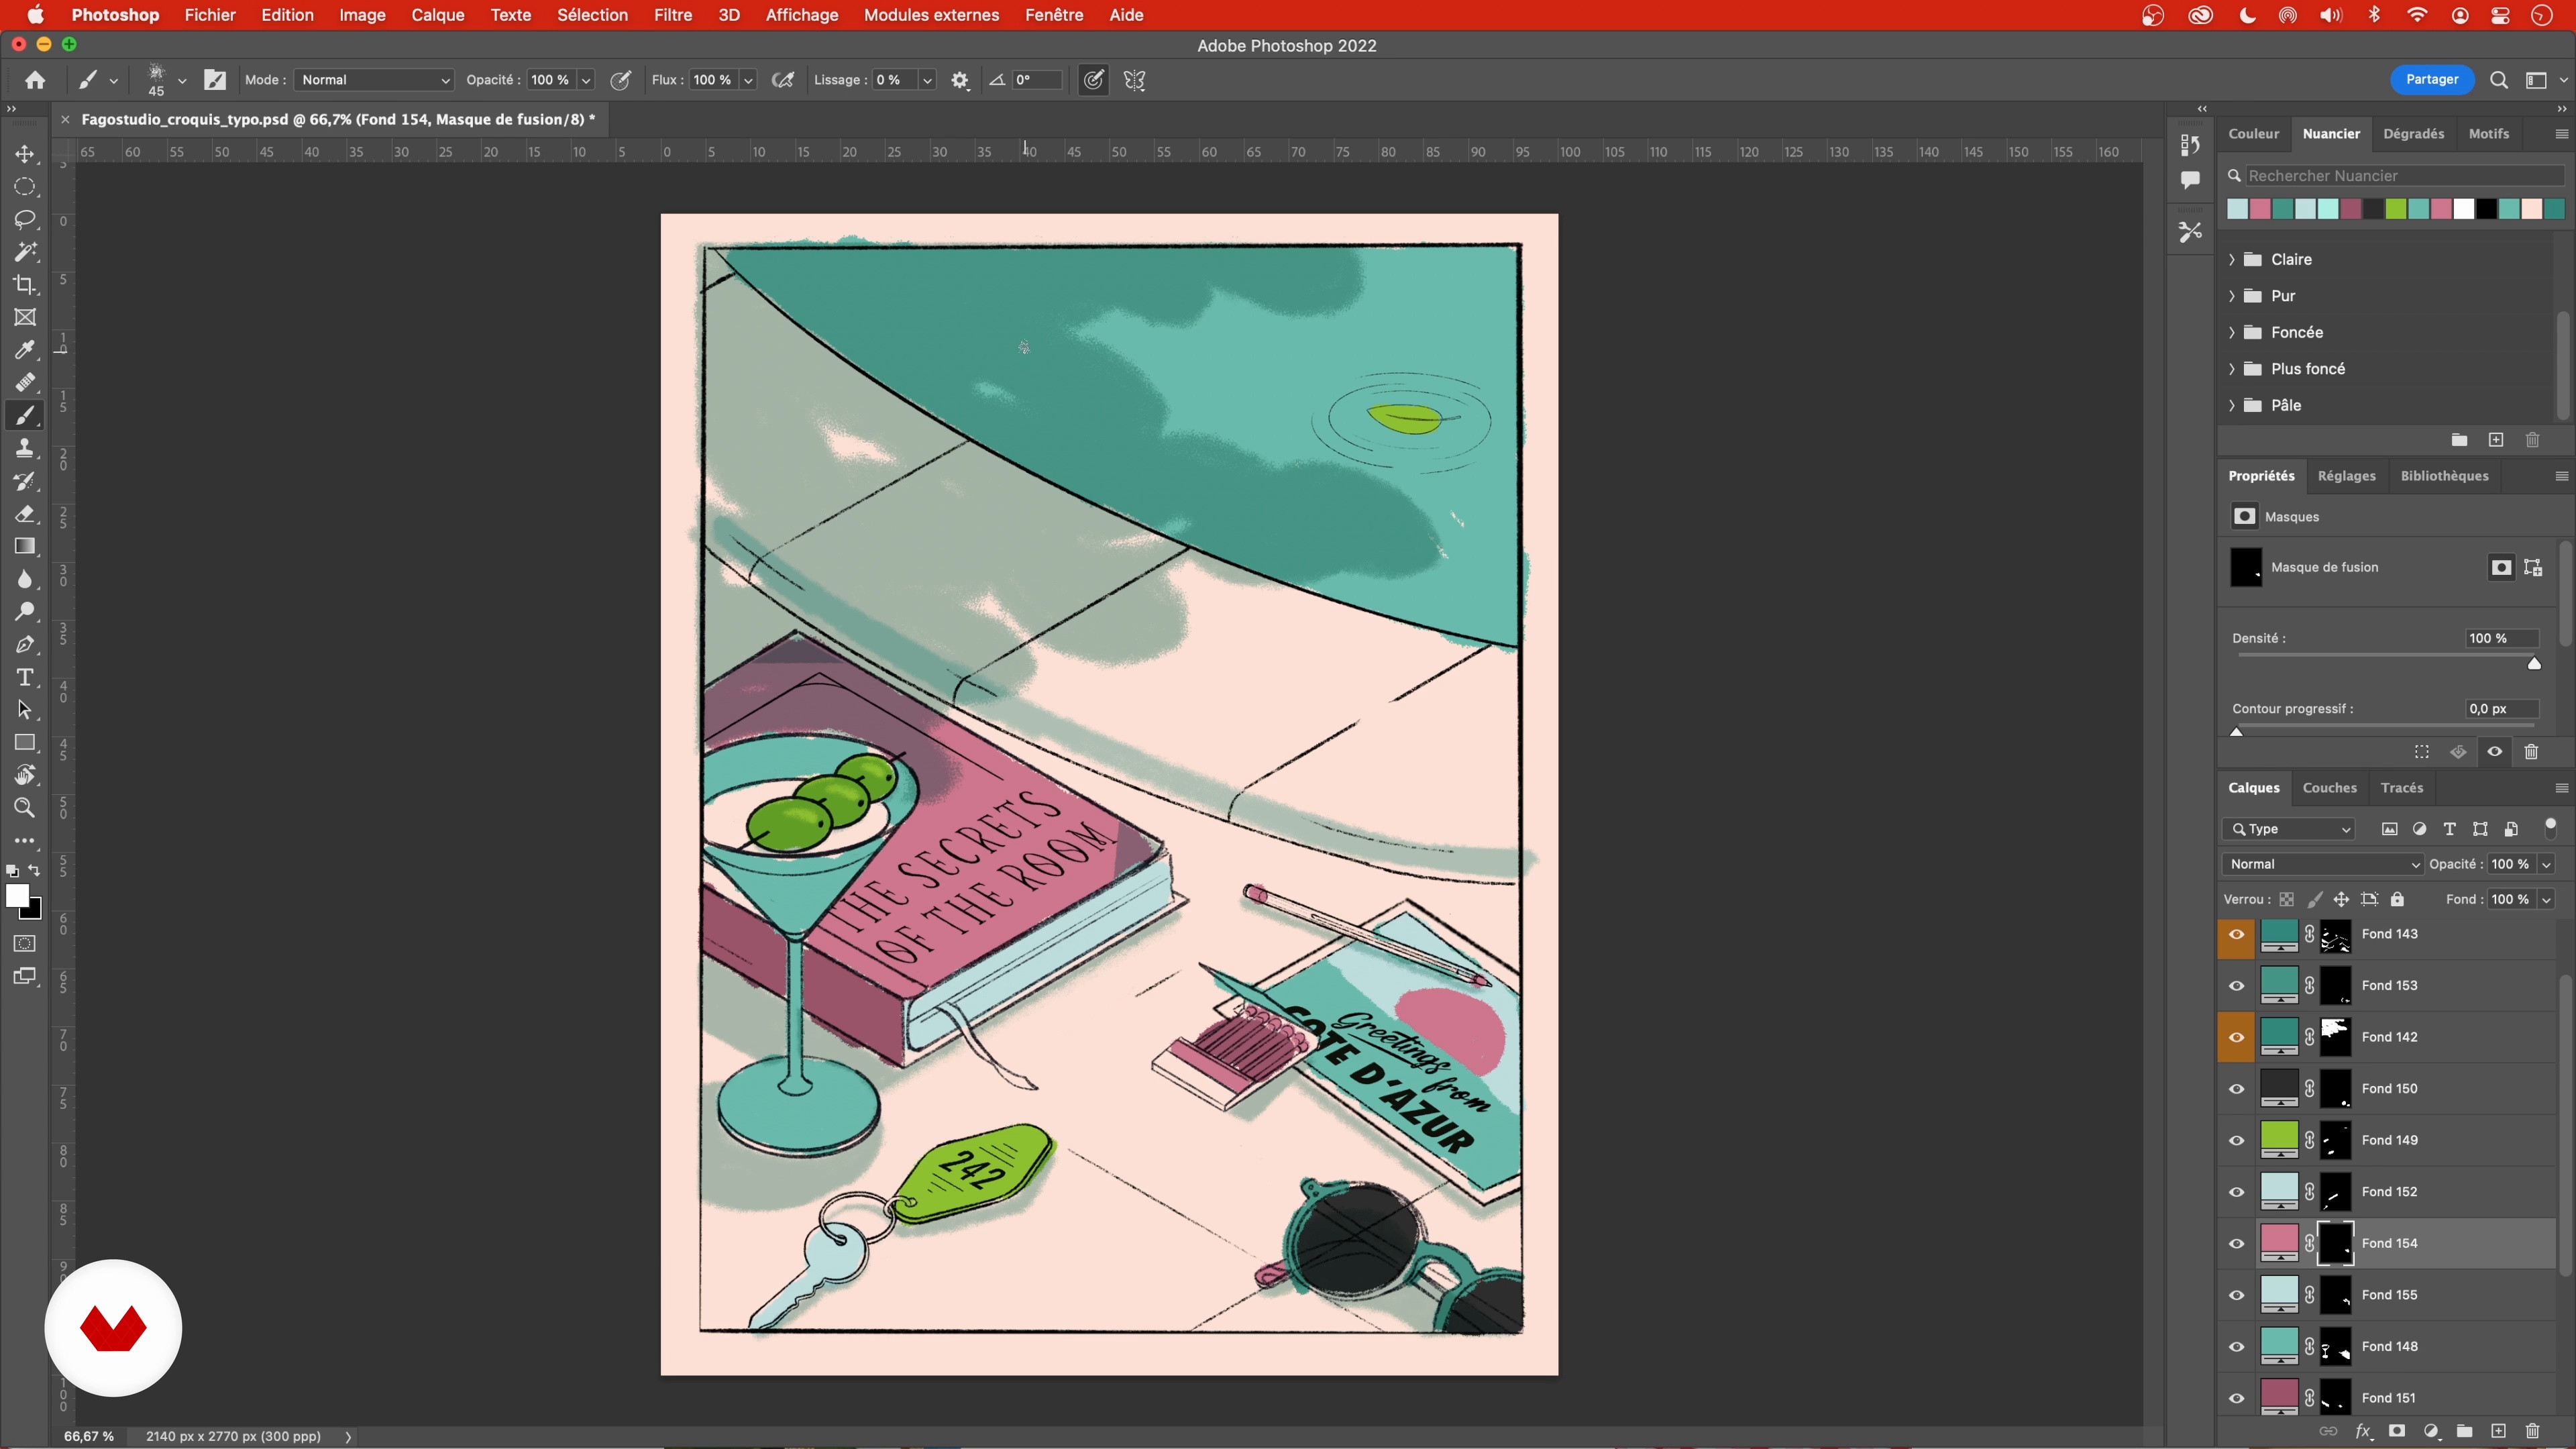Switch to the Dégradés tab
The height and width of the screenshot is (1449, 2576).
[x=2413, y=133]
